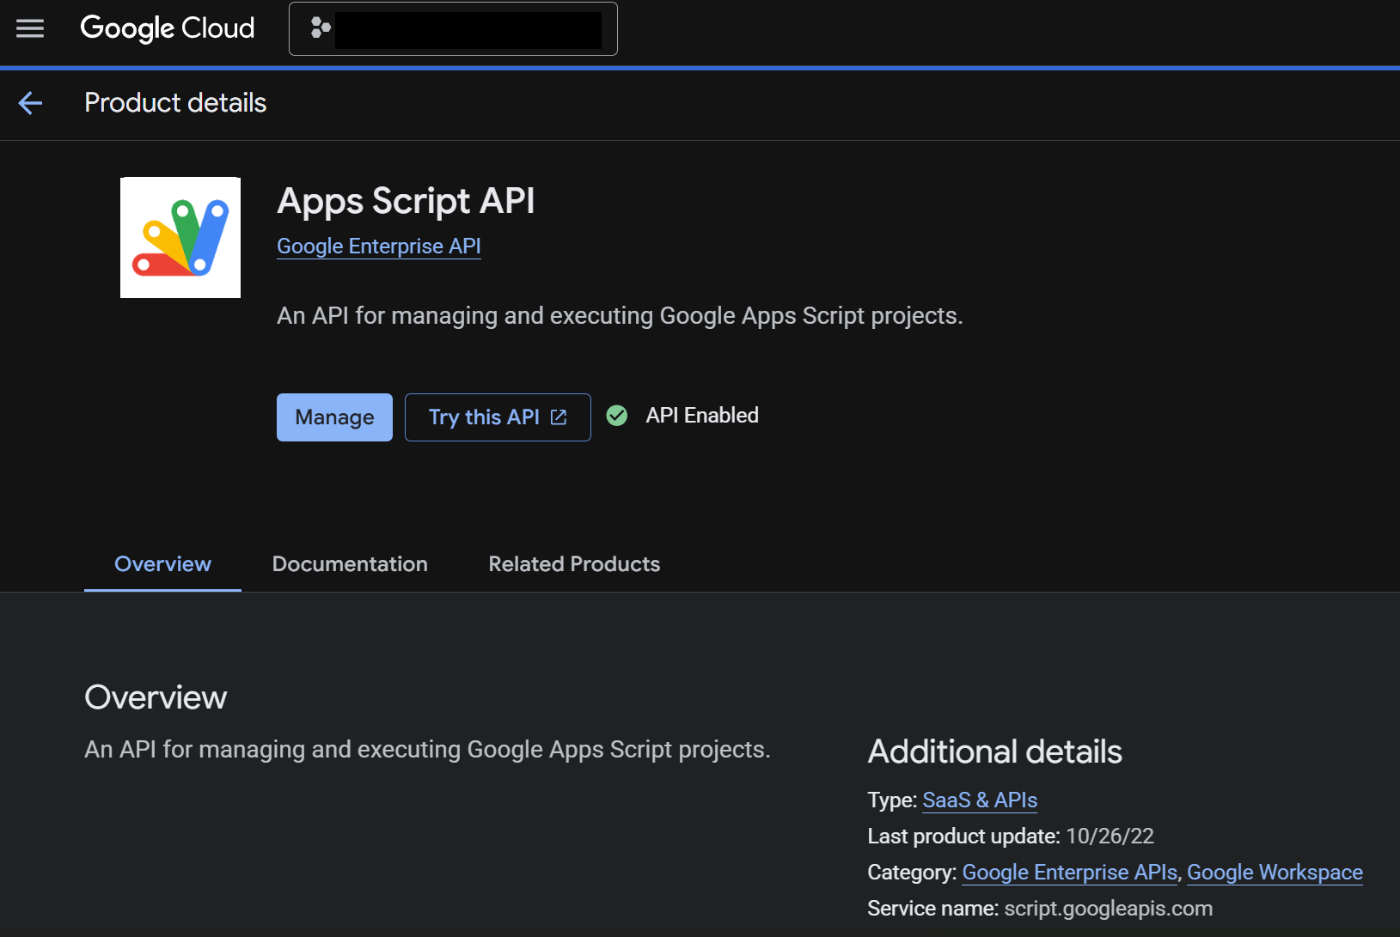The height and width of the screenshot is (937, 1400).
Task: Click the Product details page title
Action: pos(175,102)
